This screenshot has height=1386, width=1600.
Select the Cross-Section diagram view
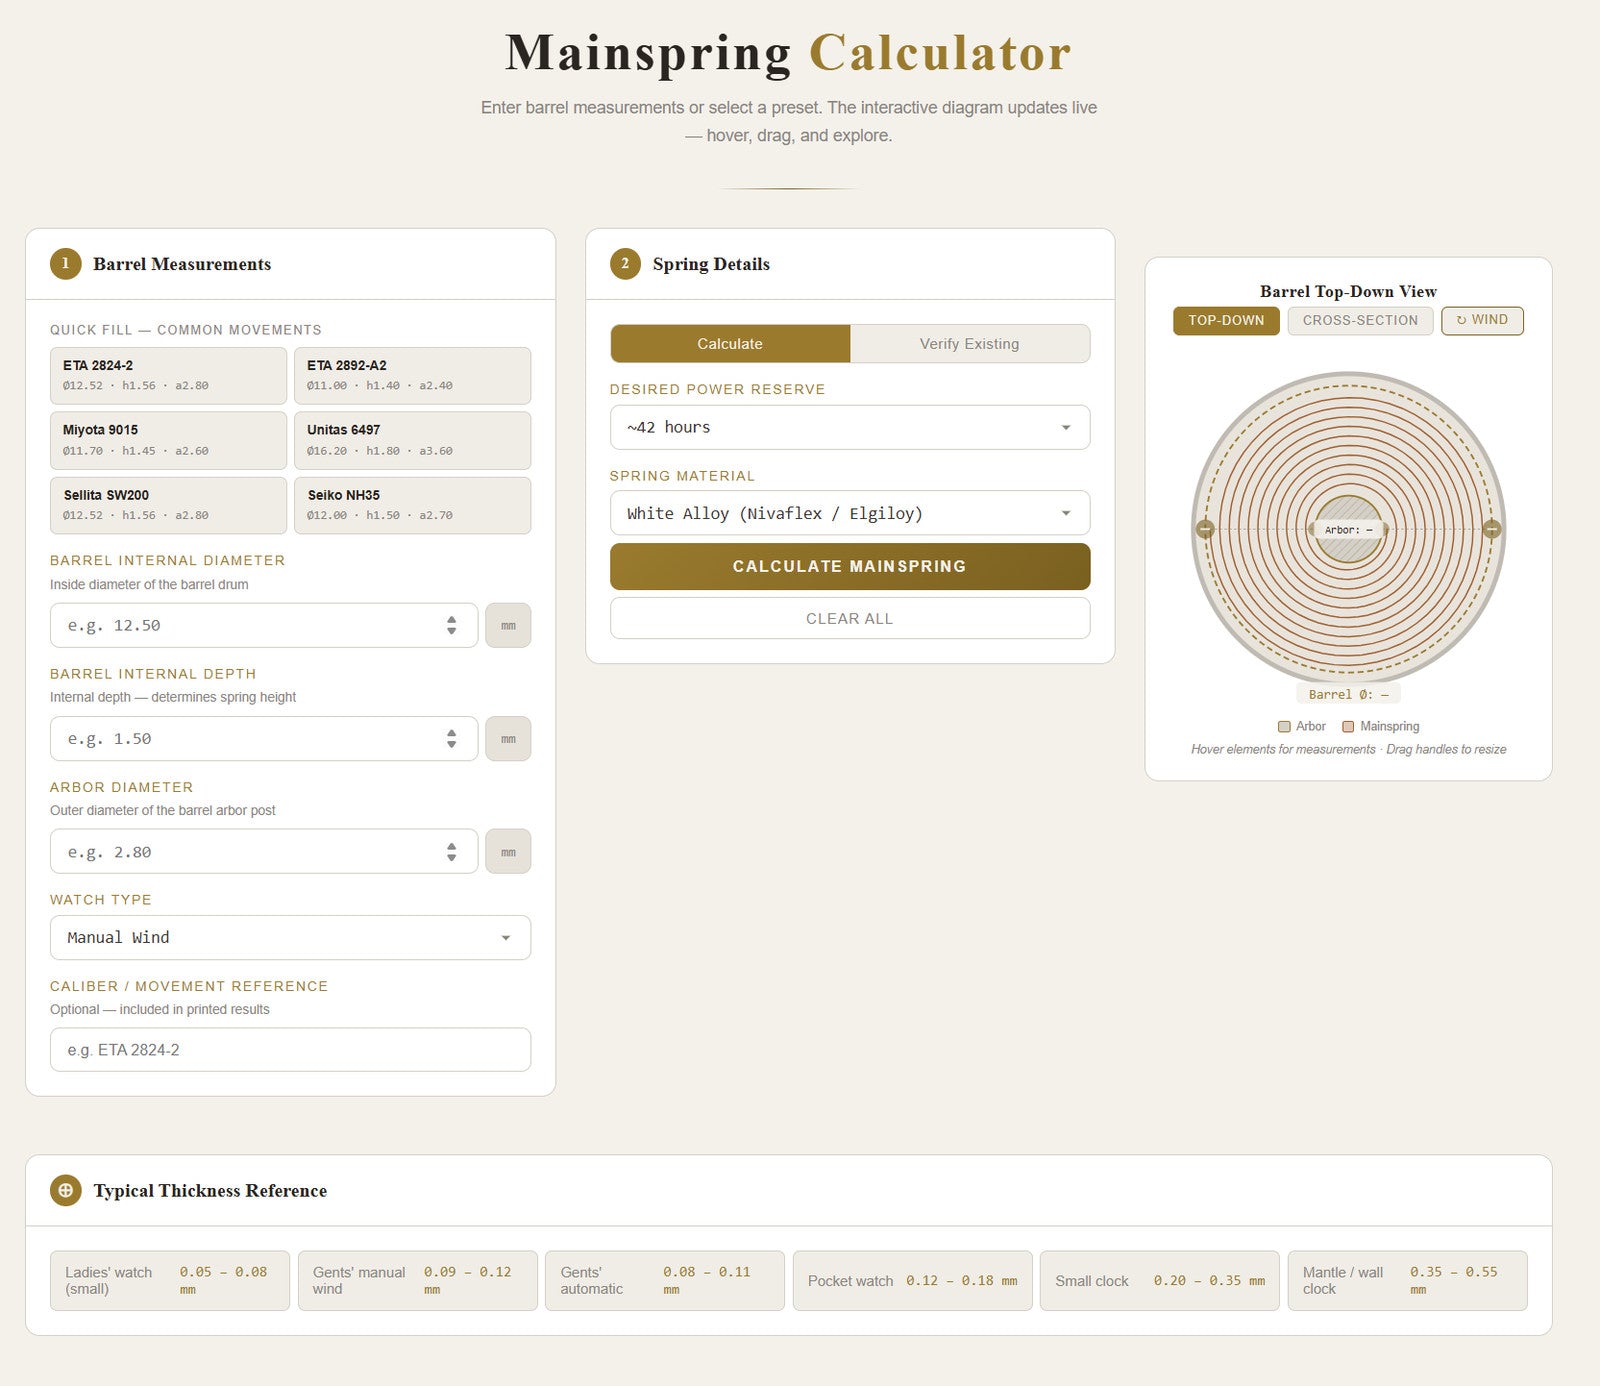pyautogui.click(x=1360, y=320)
